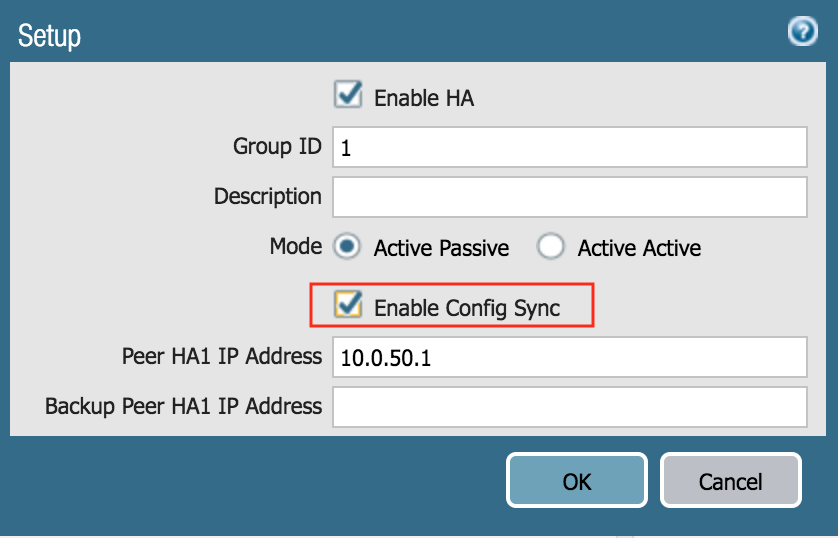
Task: Click the "Active Active" label text
Action: pos(639,248)
